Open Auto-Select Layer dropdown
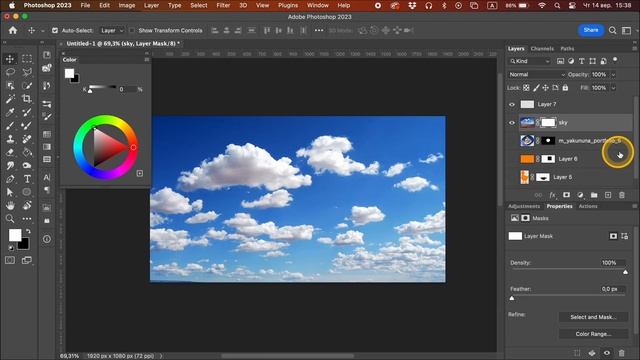Screen dimensions: 640x360 click(x=112, y=30)
